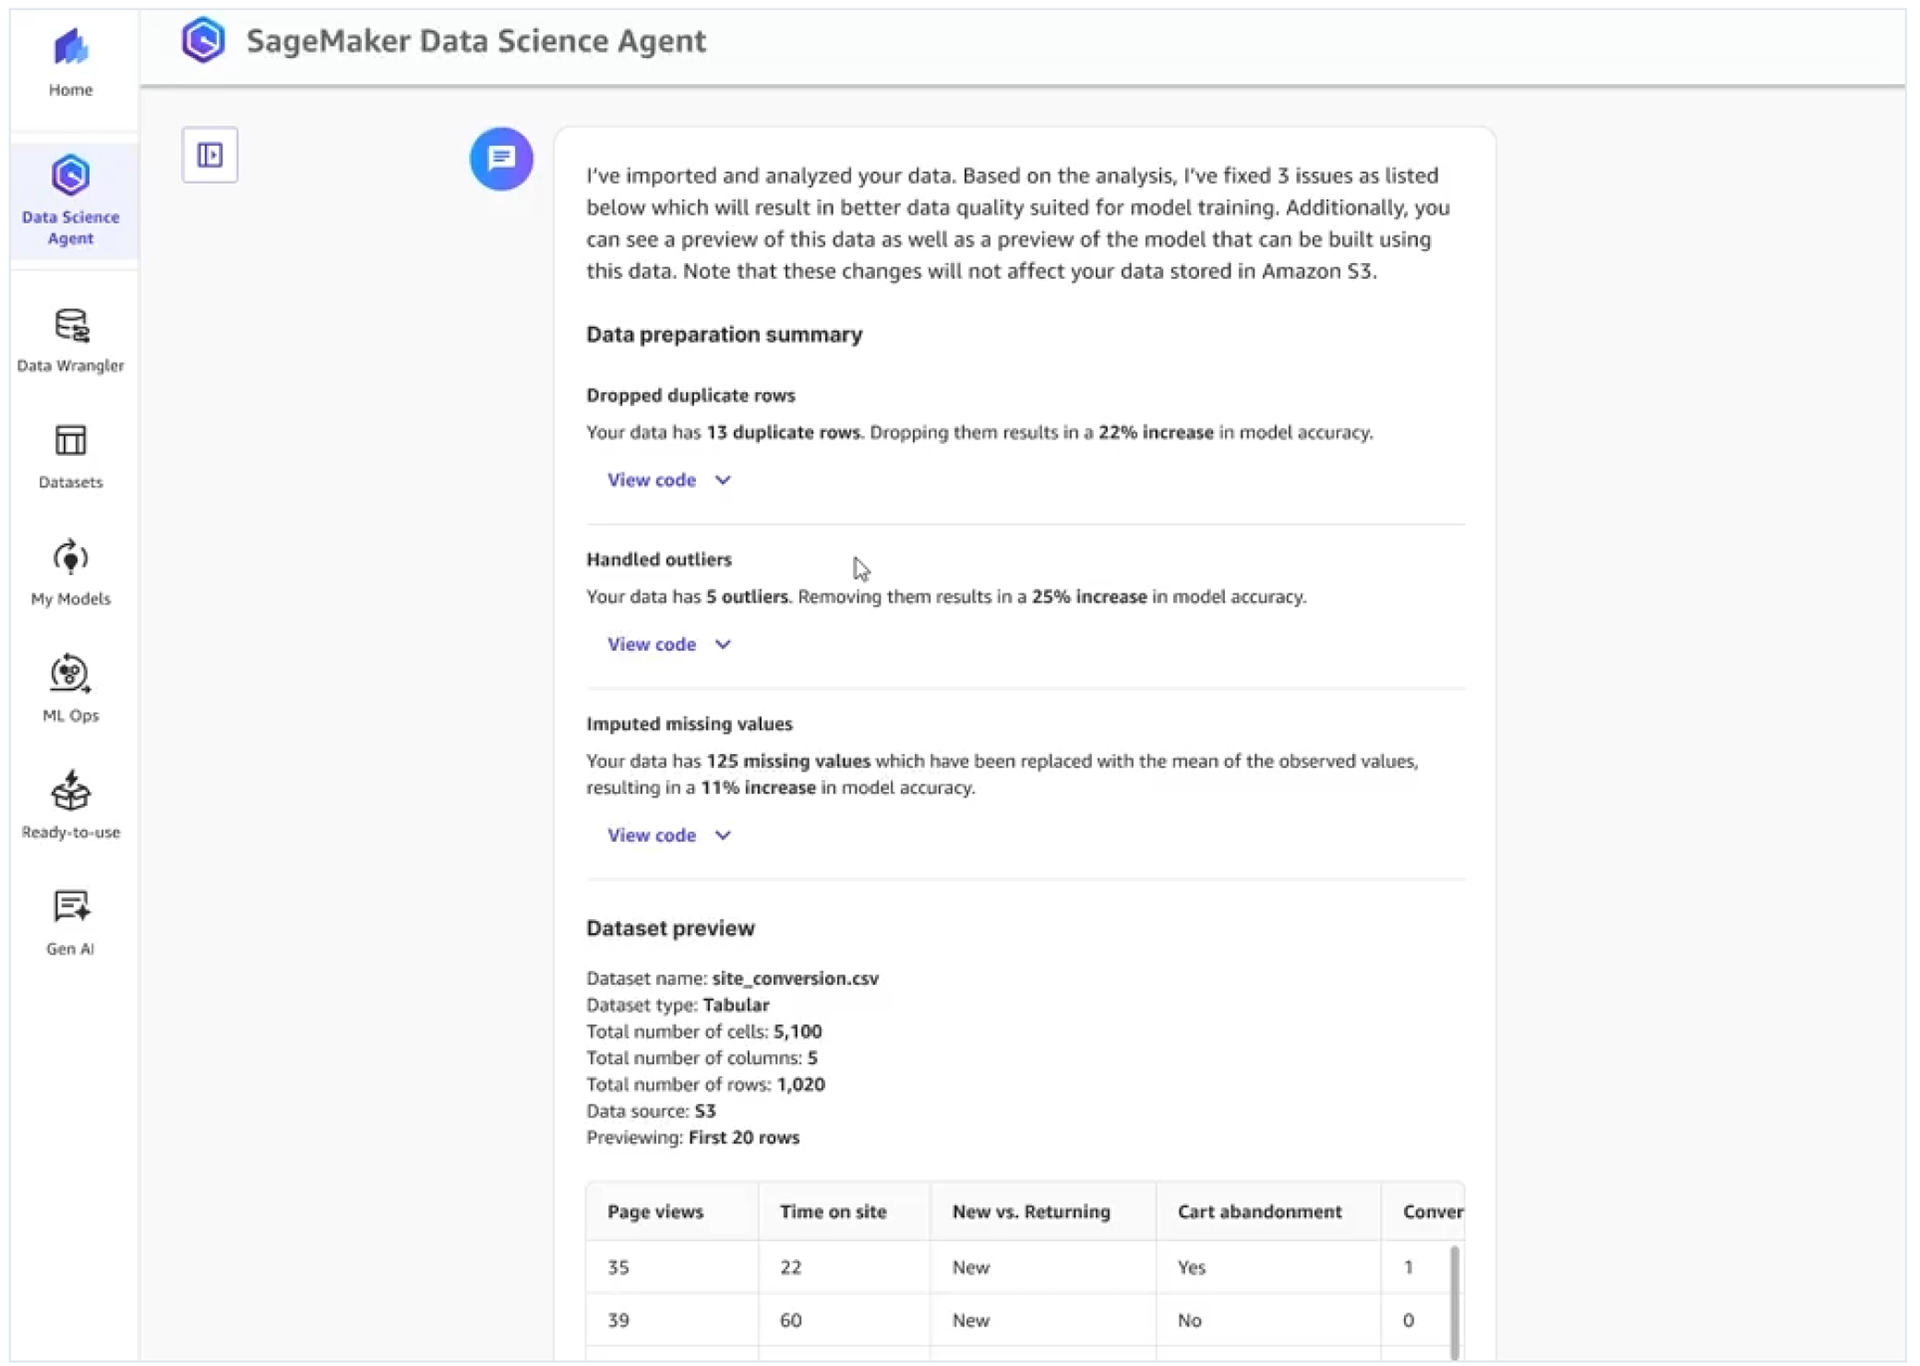Open the Home icon in sidebar
1920x1366 pixels.
(x=70, y=46)
